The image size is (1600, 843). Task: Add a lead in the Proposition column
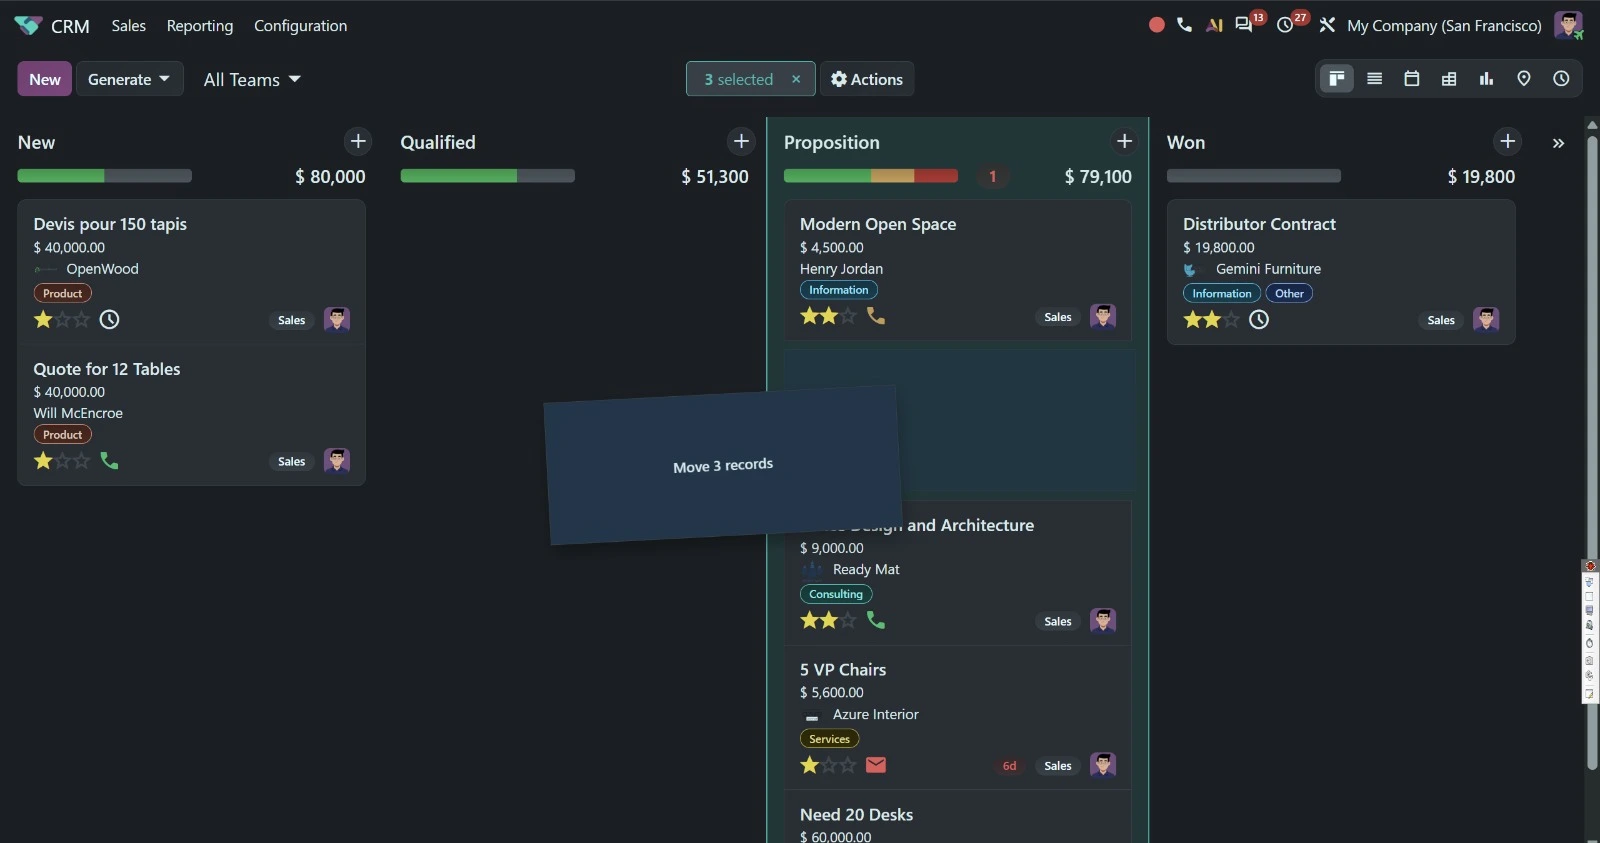coord(1124,142)
